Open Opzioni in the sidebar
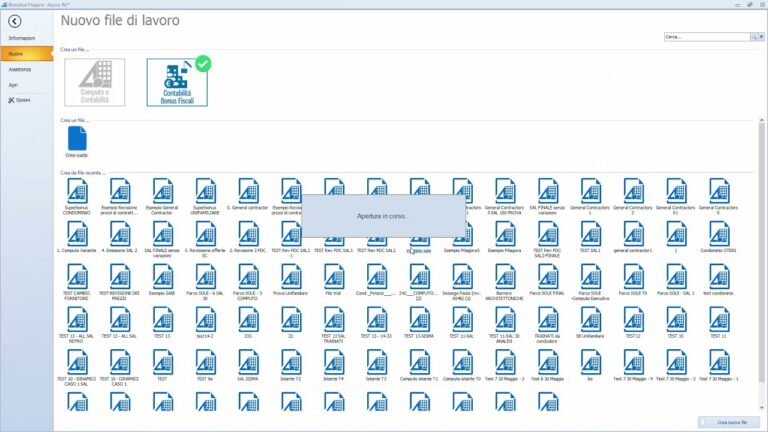This screenshot has height=432, width=768. click(x=20, y=100)
